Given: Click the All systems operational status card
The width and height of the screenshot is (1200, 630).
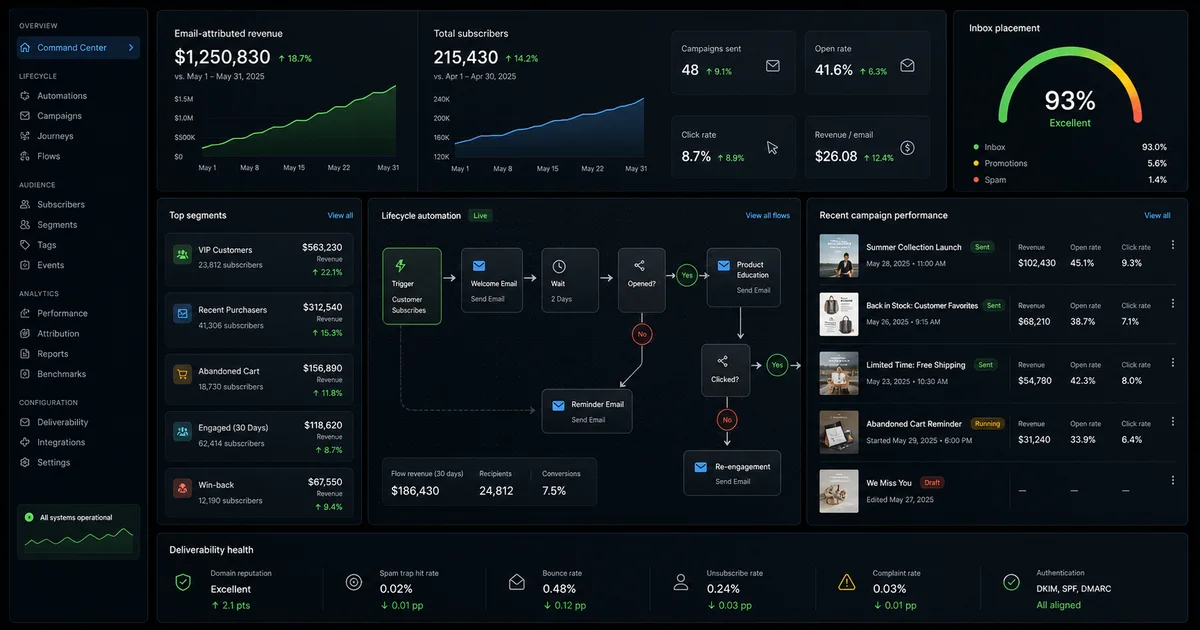Looking at the screenshot, I should tap(78, 531).
